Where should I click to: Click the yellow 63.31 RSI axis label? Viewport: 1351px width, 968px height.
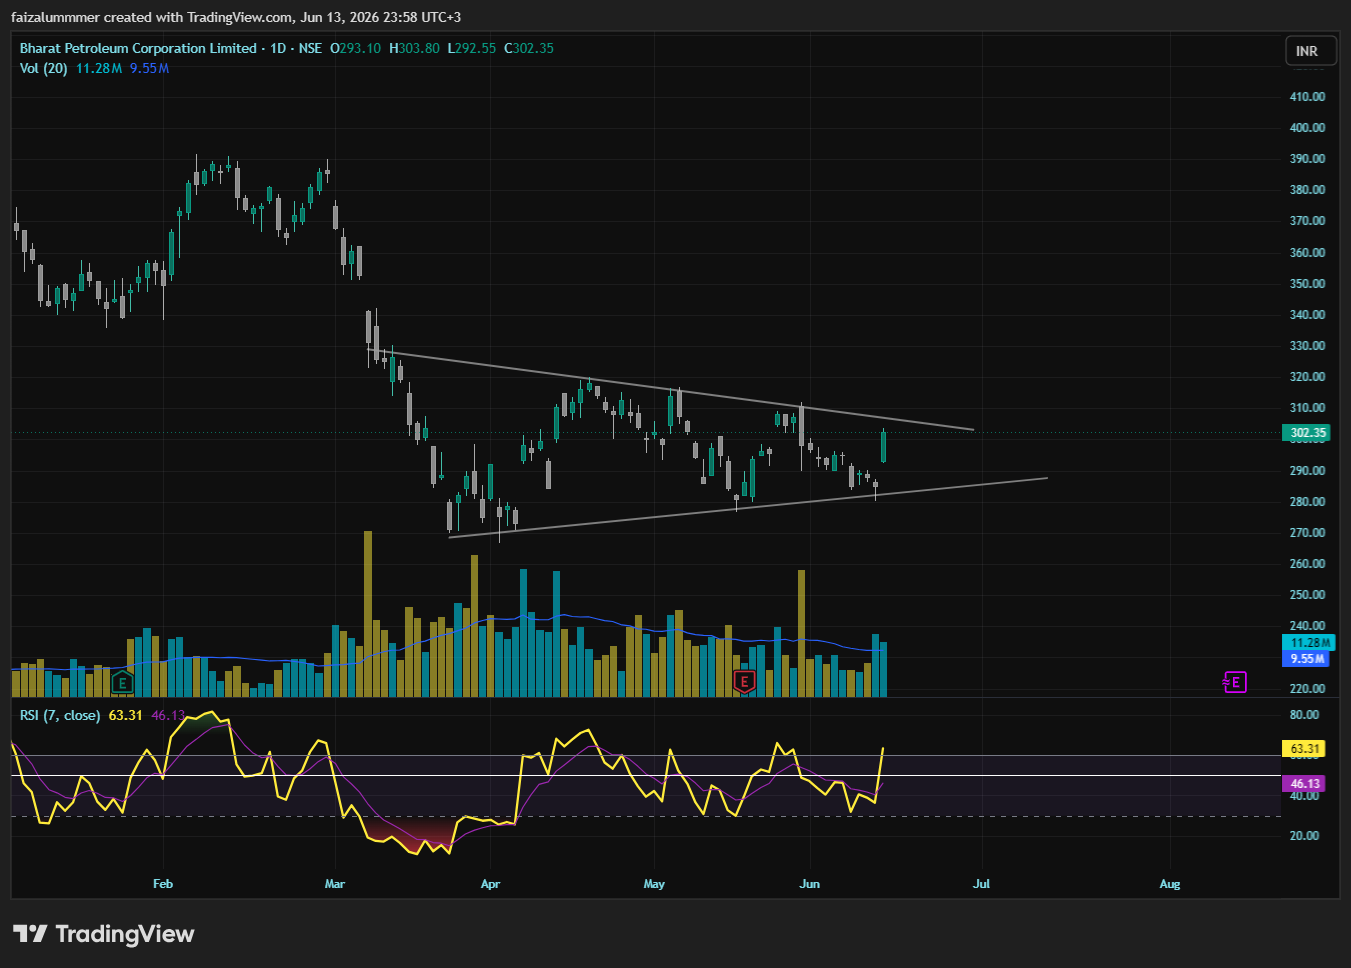coord(1304,748)
